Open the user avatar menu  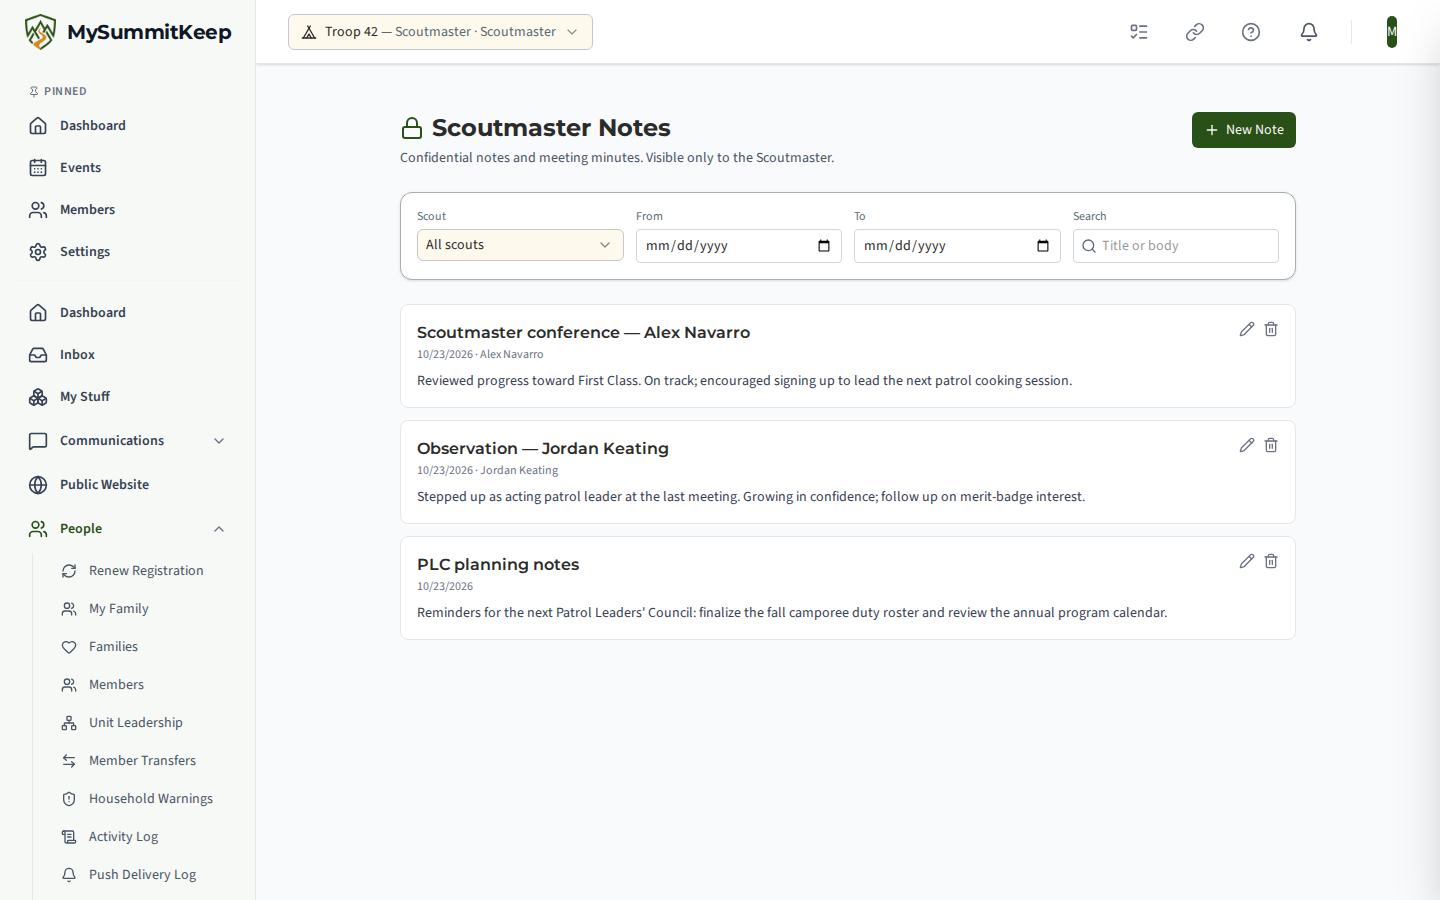(1392, 32)
